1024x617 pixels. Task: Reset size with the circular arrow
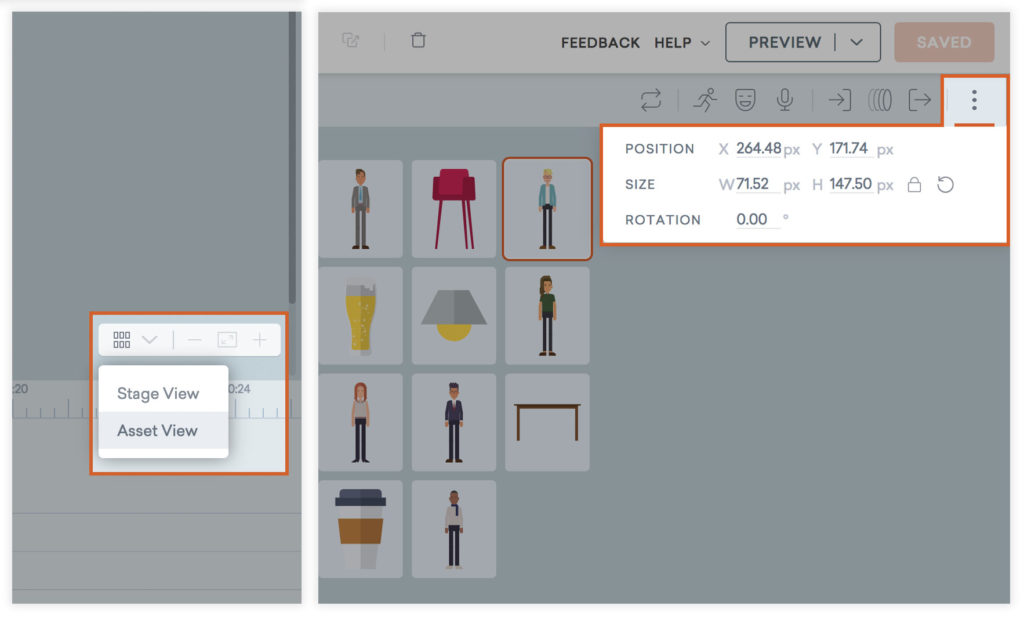click(945, 185)
